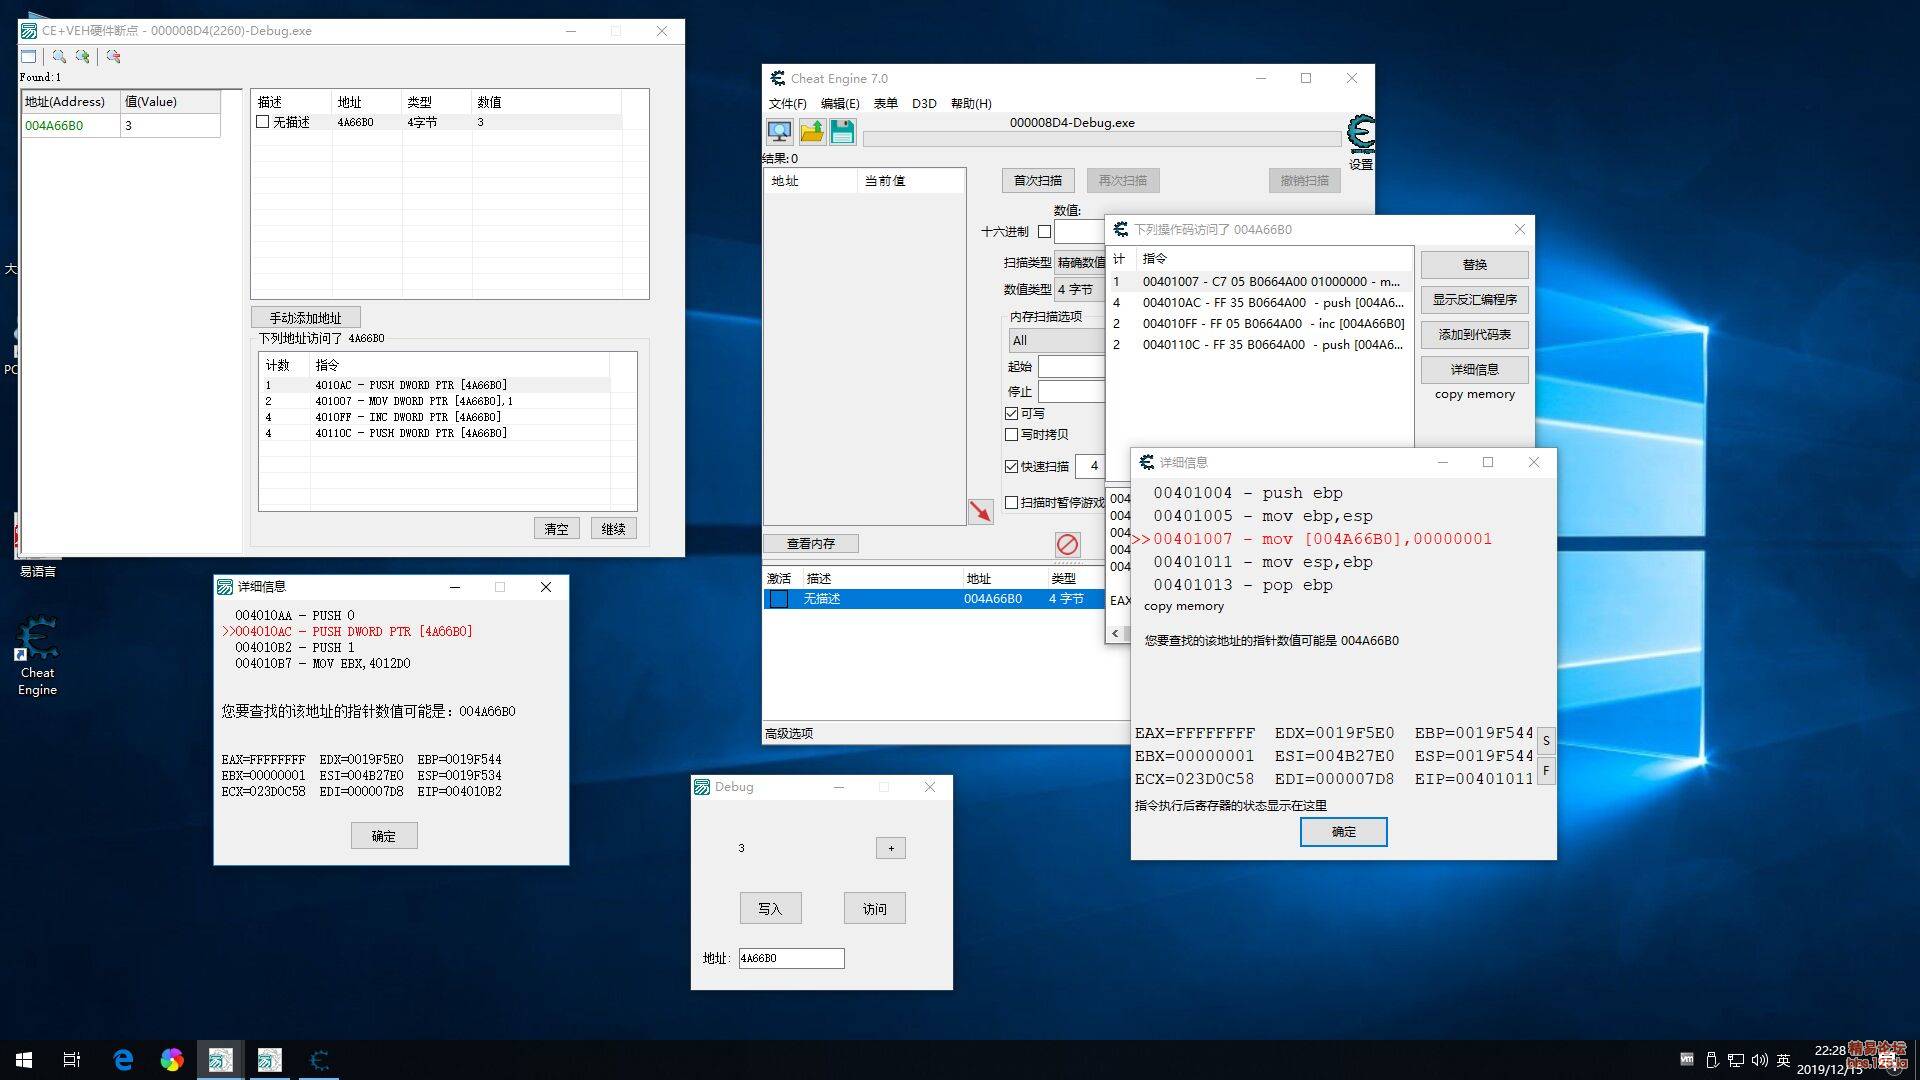
Task: Click the 详细信息 button in the opcode window
Action: pyautogui.click(x=1474, y=370)
